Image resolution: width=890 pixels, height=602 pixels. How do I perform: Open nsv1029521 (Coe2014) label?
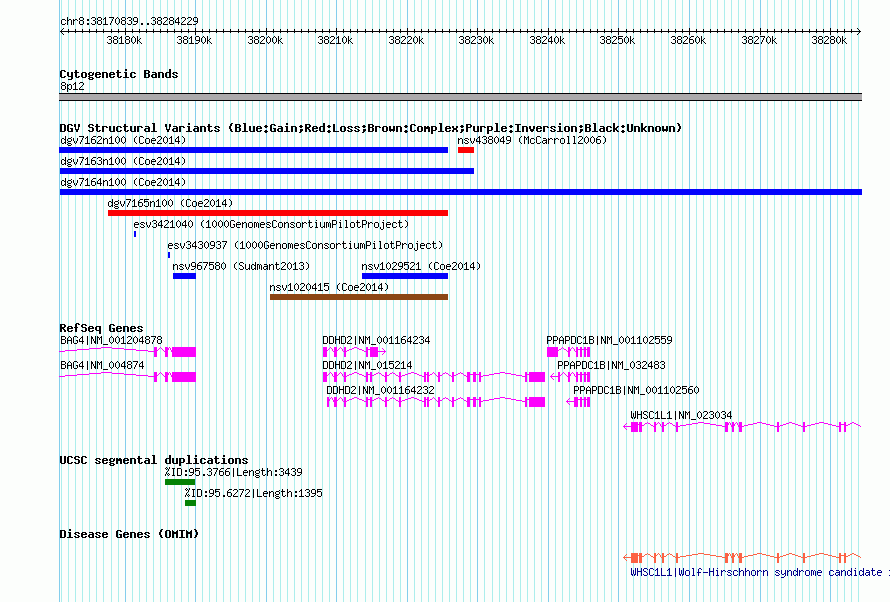(x=421, y=266)
